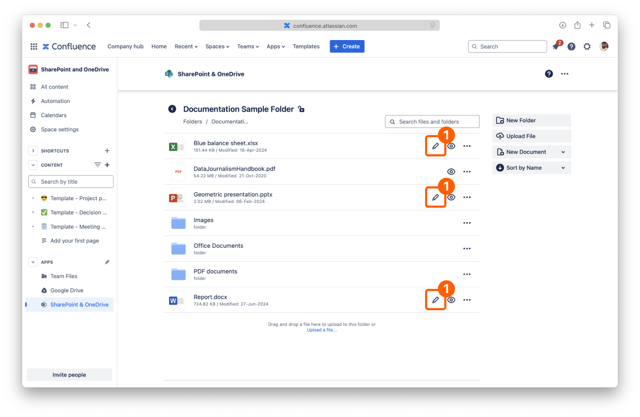The width and height of the screenshot is (640, 417).
Task: Collapse the Shortcuts section in sidebar
Action: (33, 151)
